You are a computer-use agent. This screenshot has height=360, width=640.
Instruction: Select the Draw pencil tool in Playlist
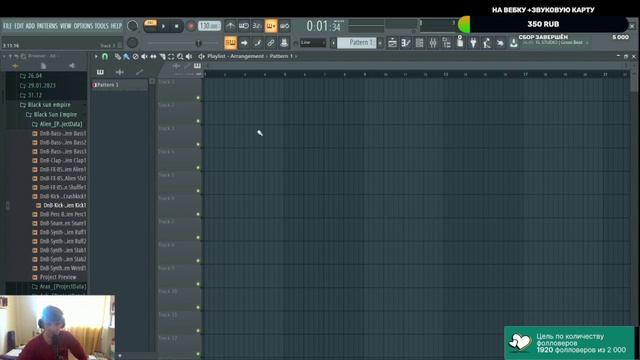pos(118,56)
